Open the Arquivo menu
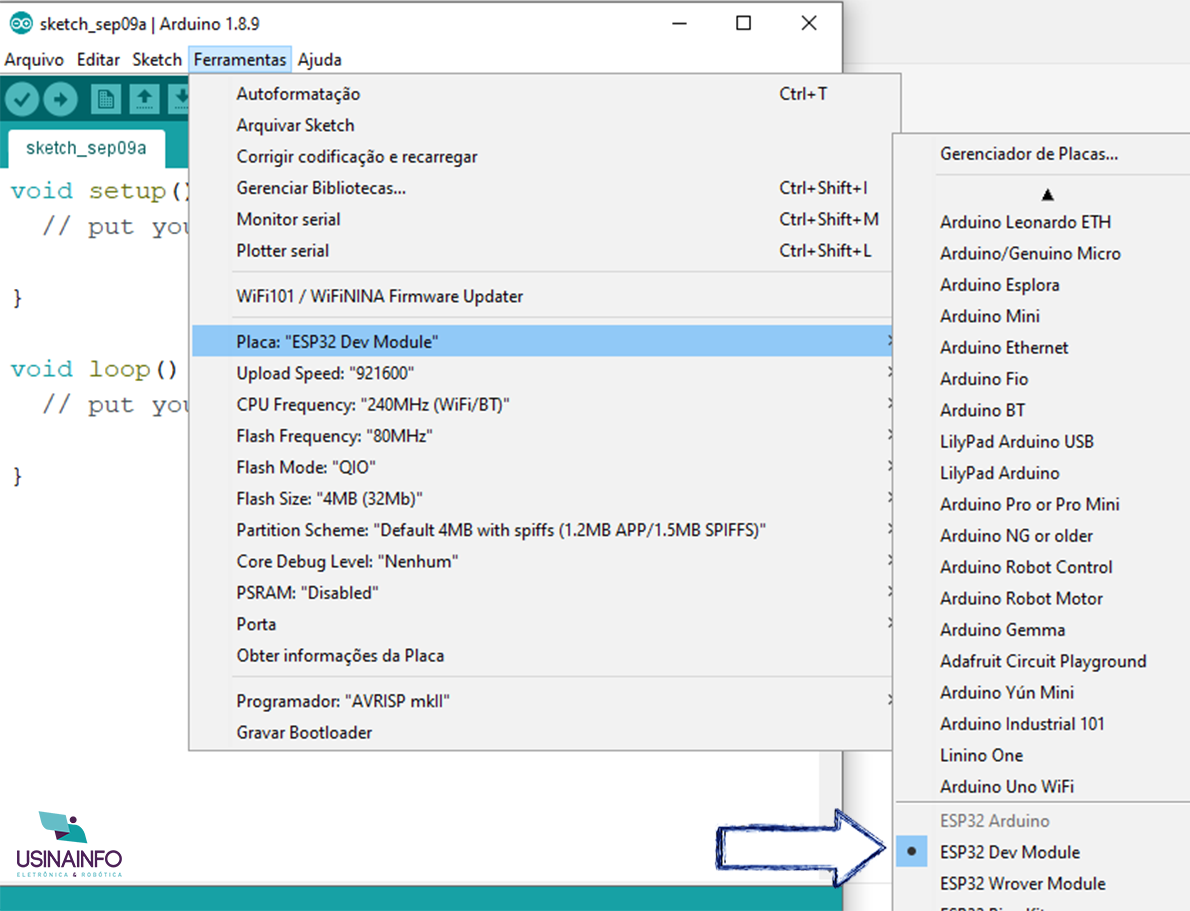 34,59
